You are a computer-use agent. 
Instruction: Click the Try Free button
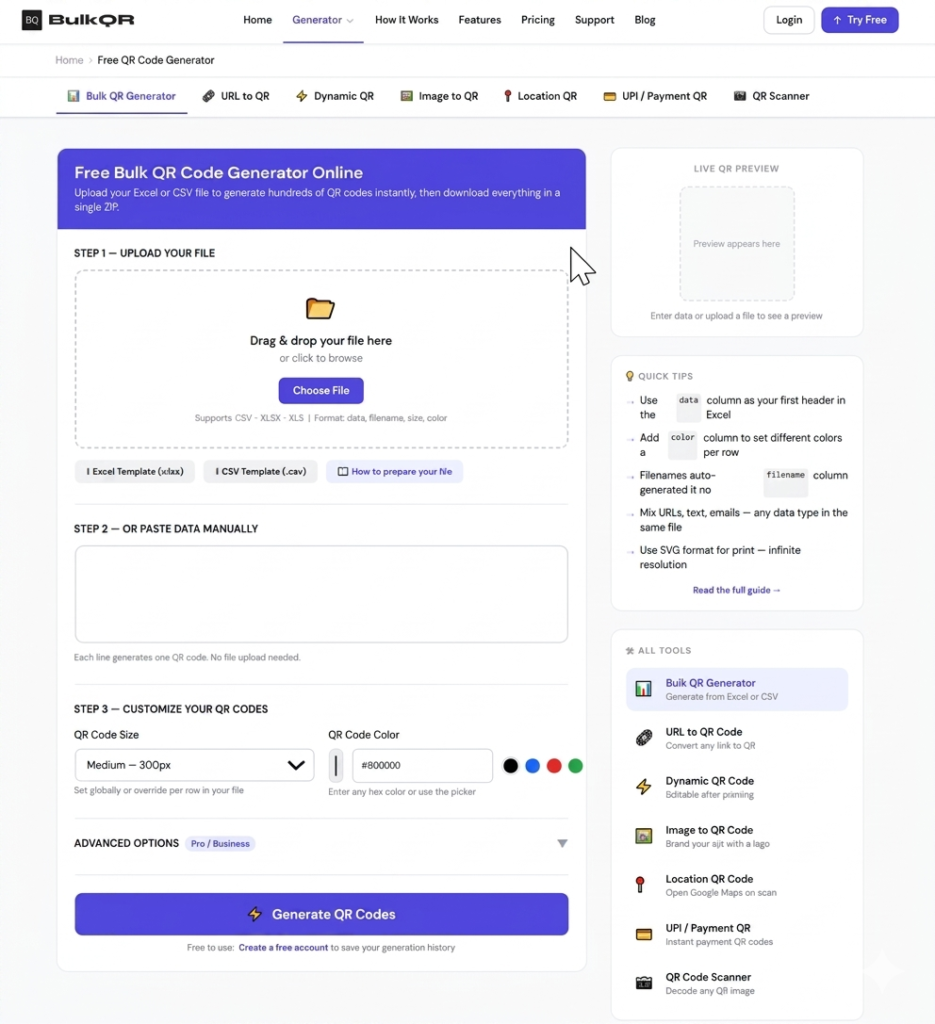(x=859, y=20)
